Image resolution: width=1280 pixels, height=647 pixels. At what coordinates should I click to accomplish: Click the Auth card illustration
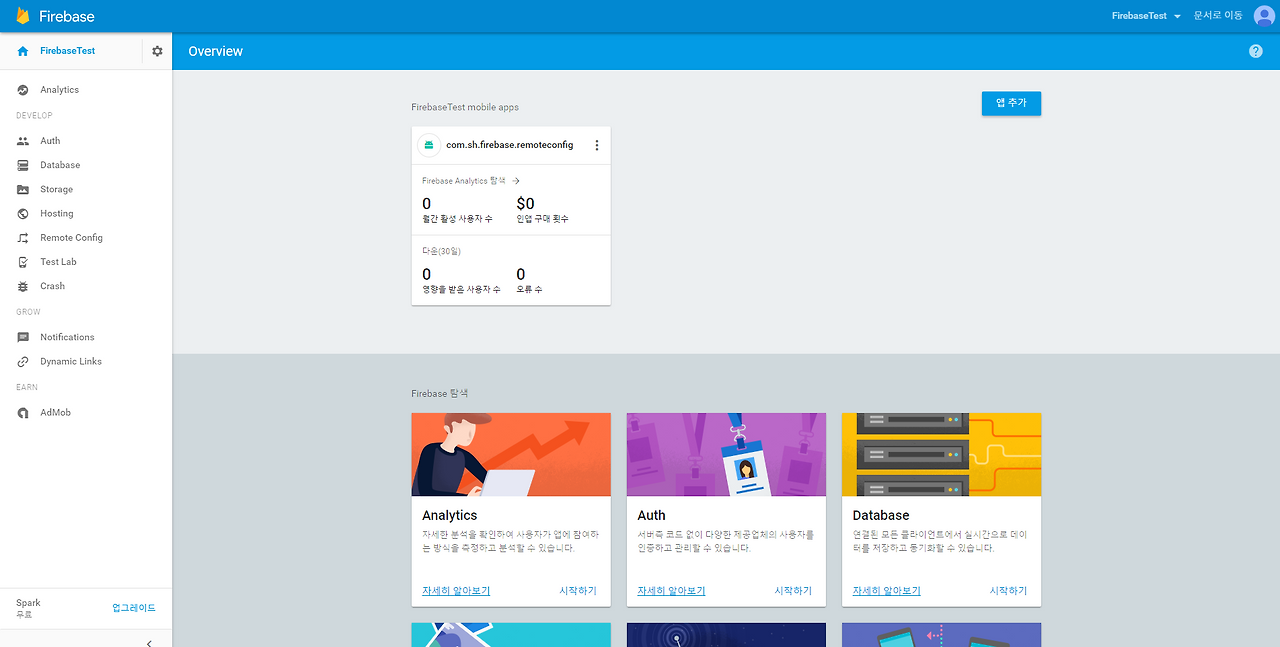pyautogui.click(x=726, y=455)
